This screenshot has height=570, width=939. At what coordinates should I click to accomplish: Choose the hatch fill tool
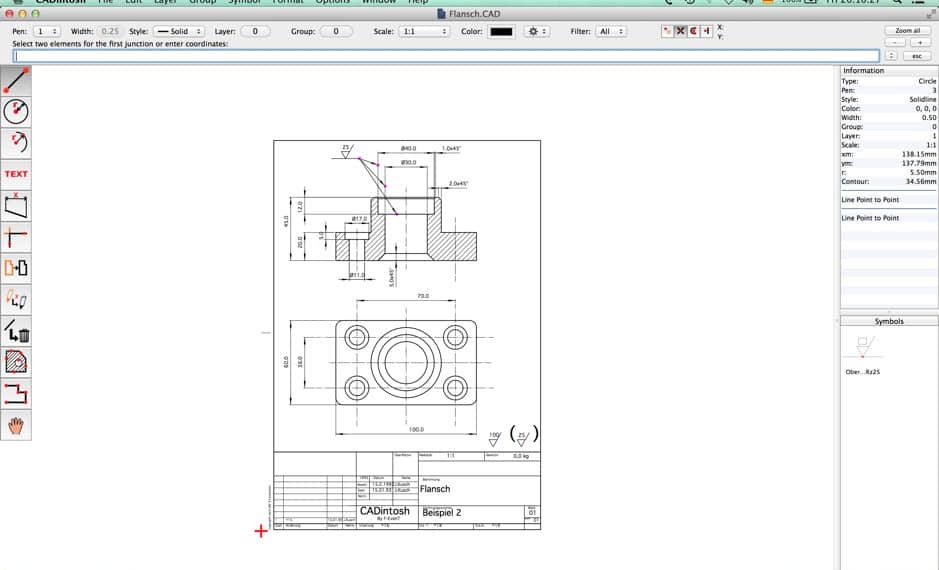tap(17, 361)
